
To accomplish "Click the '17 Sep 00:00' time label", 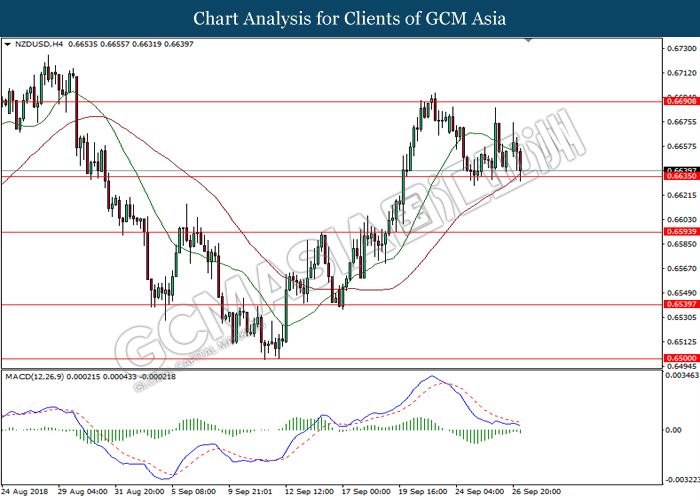I will coord(366,492).
